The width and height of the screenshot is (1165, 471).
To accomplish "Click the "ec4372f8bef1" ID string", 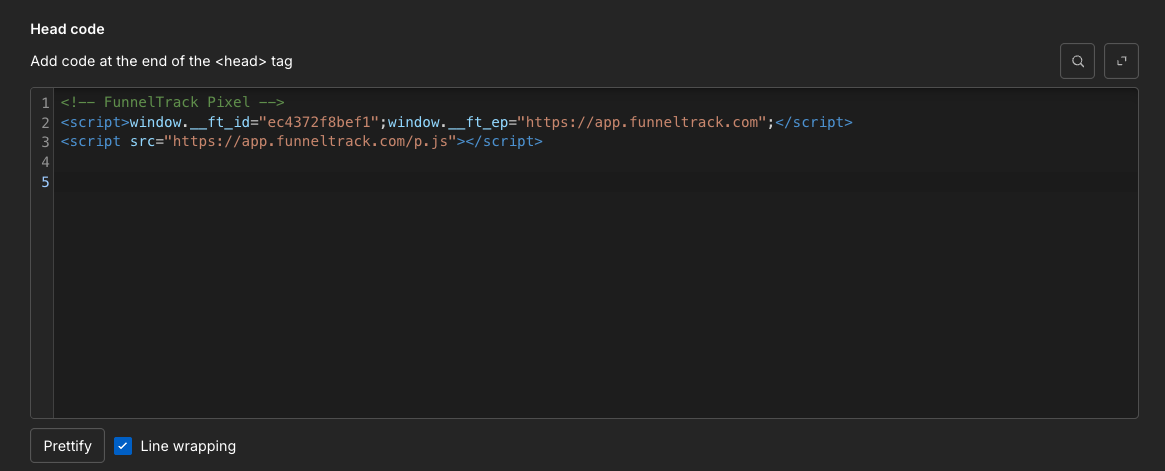I will 319,122.
